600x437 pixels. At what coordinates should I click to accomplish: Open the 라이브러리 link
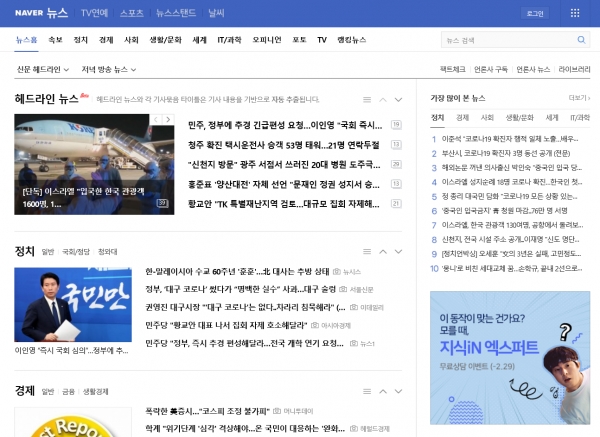[574, 69]
